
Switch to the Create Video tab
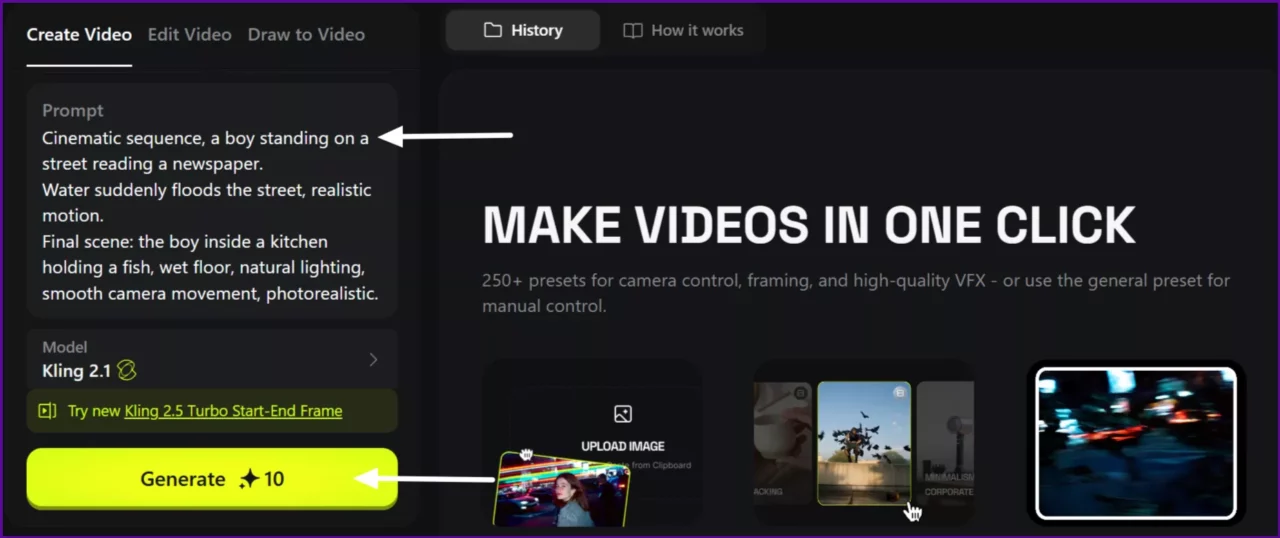pyautogui.click(x=79, y=34)
